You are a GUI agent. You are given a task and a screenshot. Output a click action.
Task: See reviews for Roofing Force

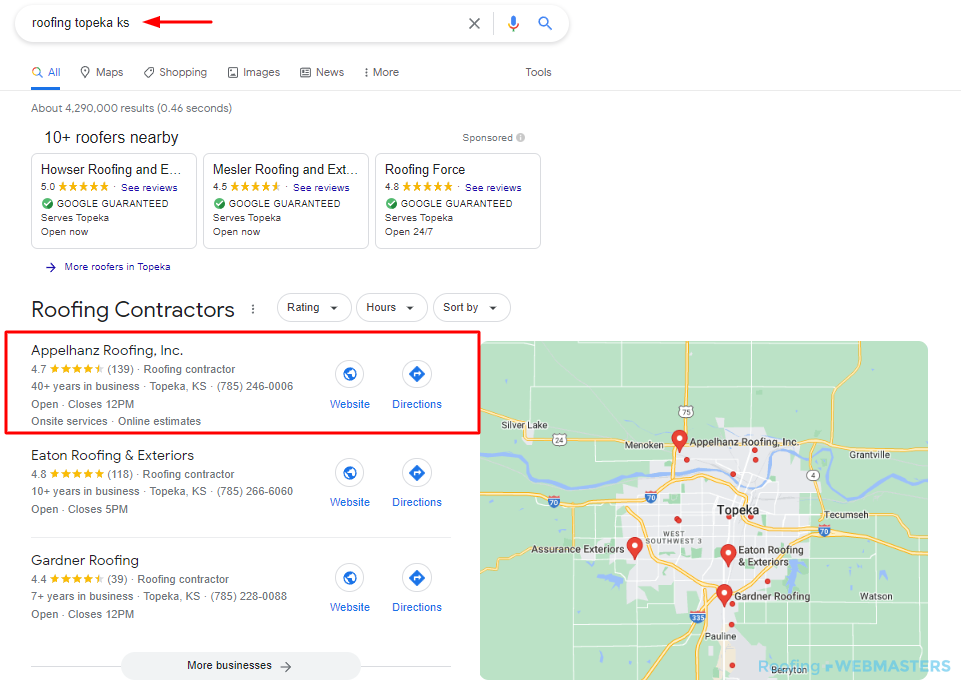pyautogui.click(x=493, y=187)
